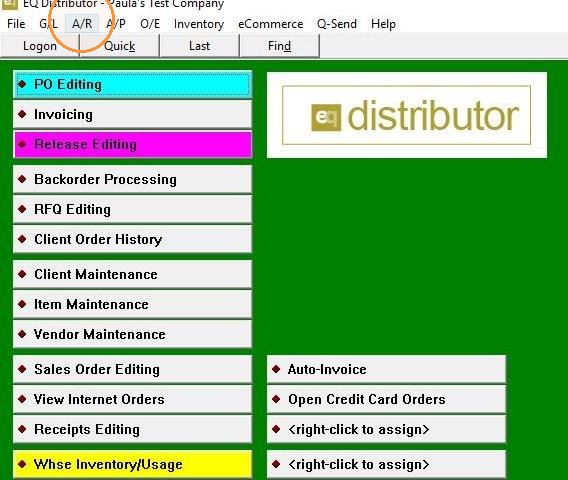Click the EQ Distributor title bar icon
Viewport: 568px width, 480px height.
pyautogui.click(x=9, y=4)
